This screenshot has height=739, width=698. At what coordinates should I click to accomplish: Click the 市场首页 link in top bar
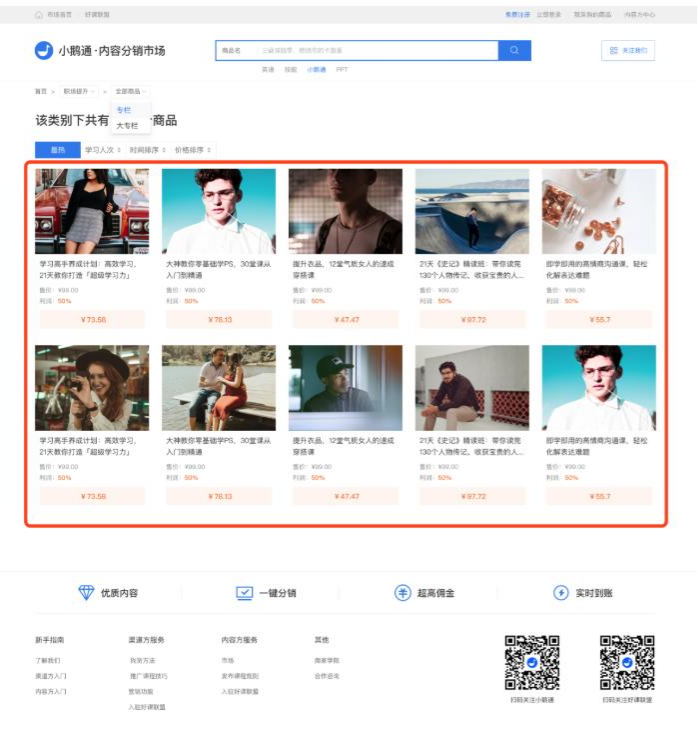click(59, 15)
